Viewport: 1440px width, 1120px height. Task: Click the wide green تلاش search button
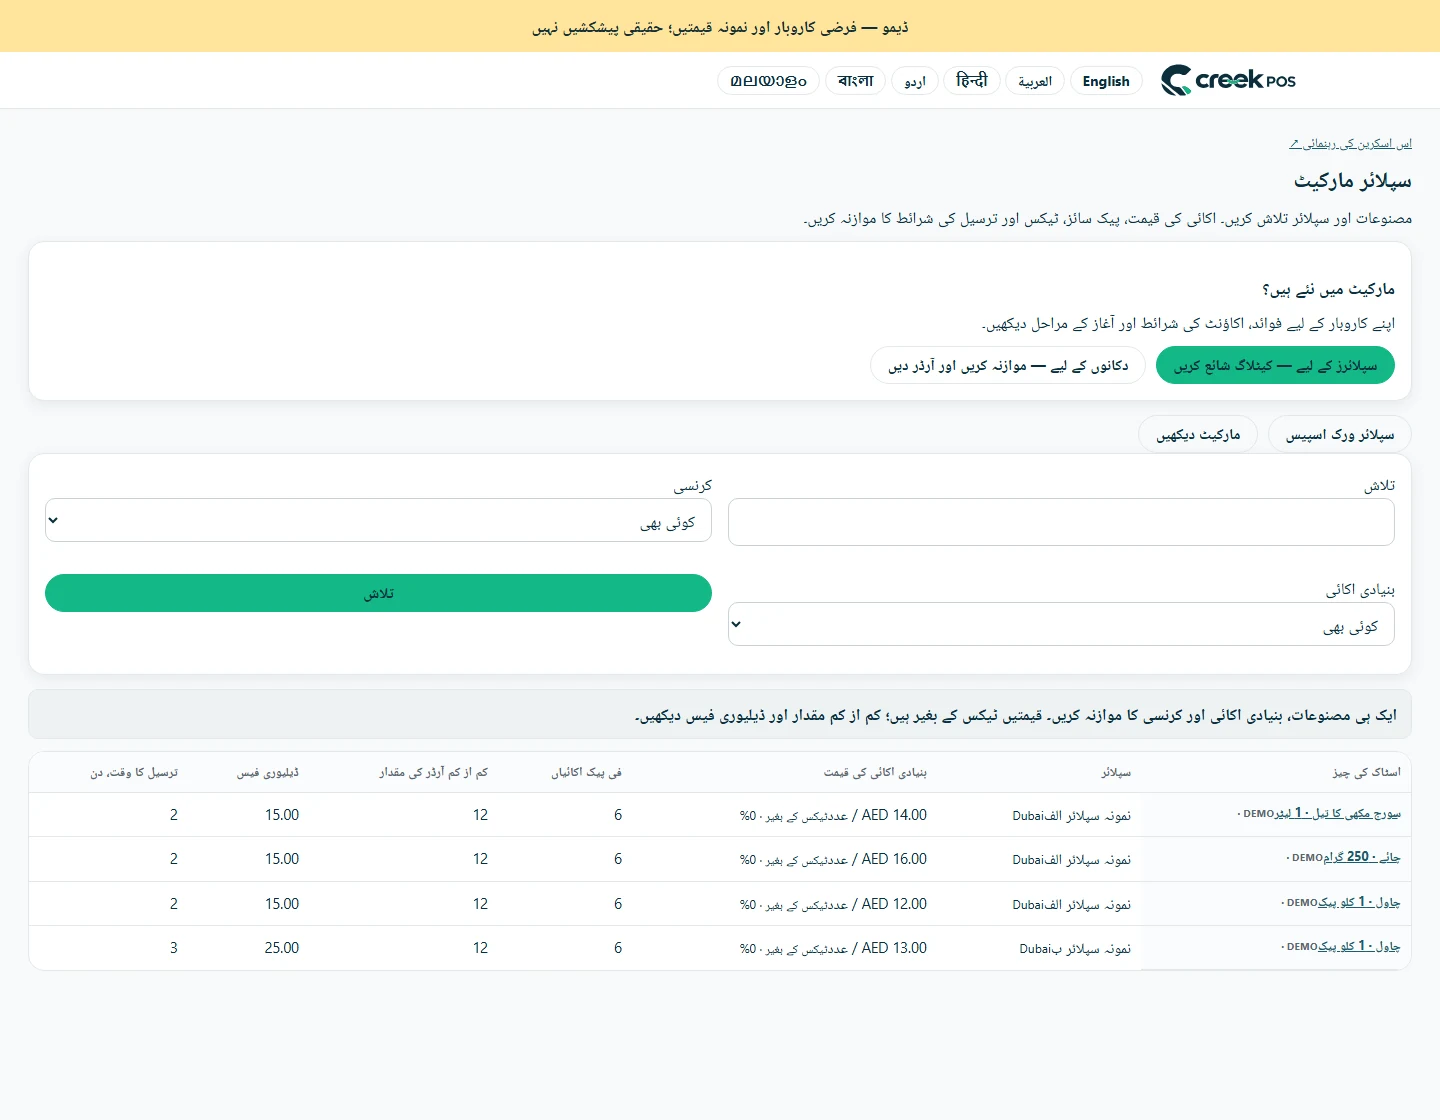378,593
